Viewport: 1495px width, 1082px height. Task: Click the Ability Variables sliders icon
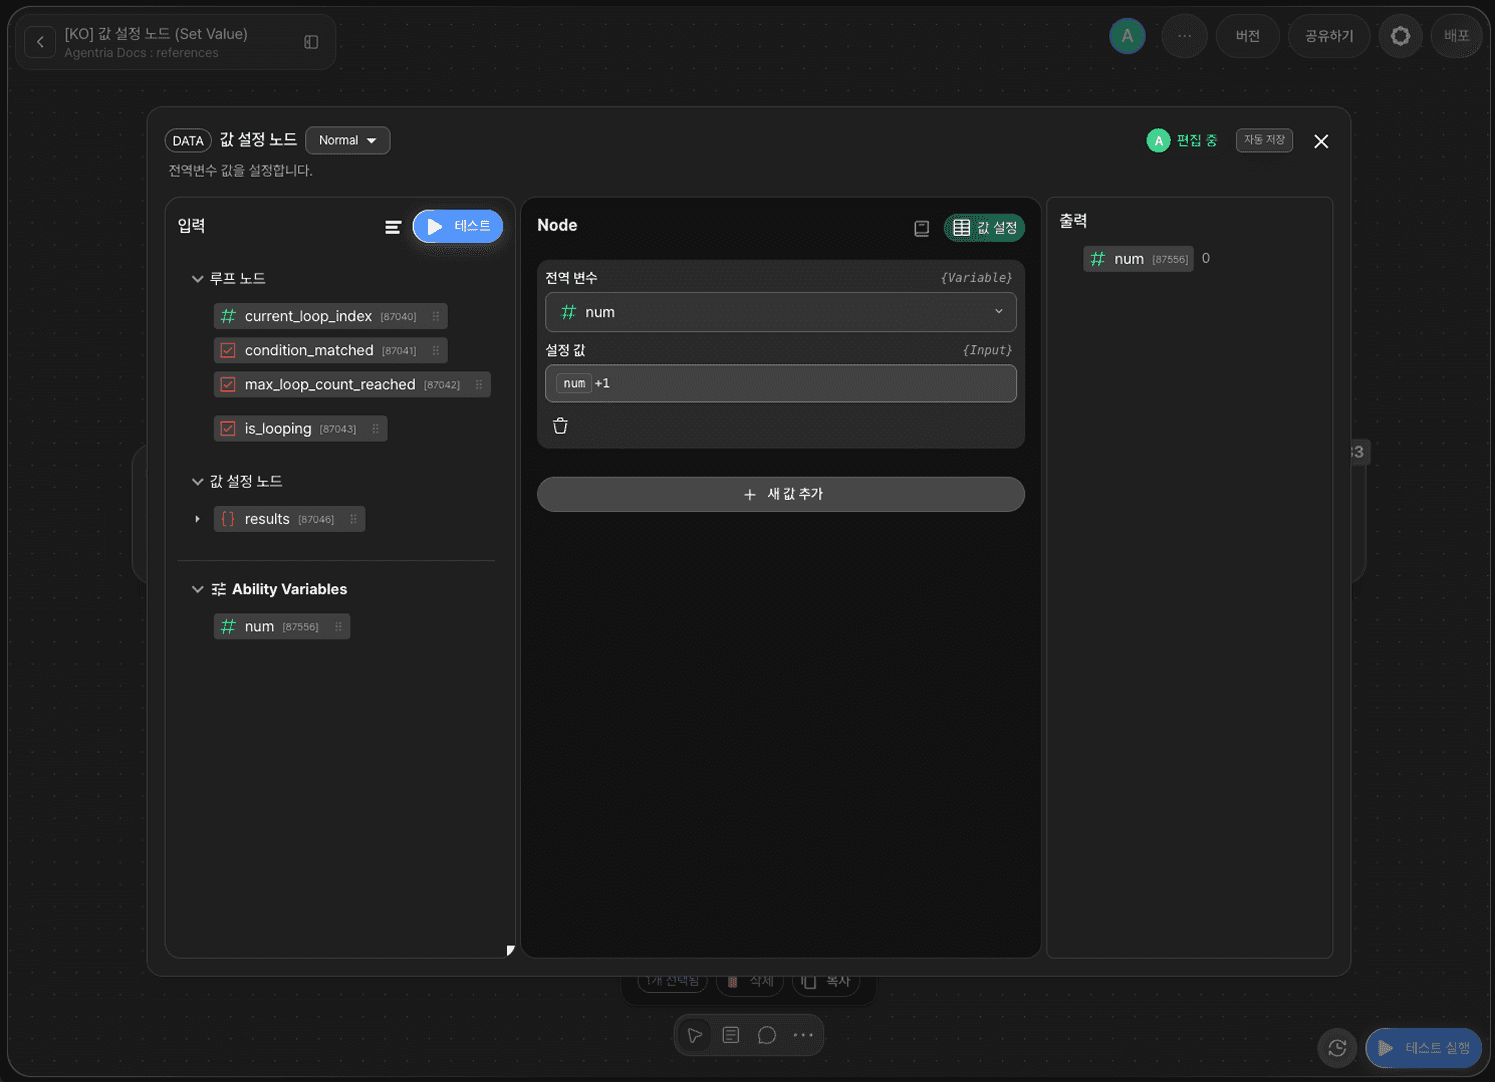(x=219, y=590)
